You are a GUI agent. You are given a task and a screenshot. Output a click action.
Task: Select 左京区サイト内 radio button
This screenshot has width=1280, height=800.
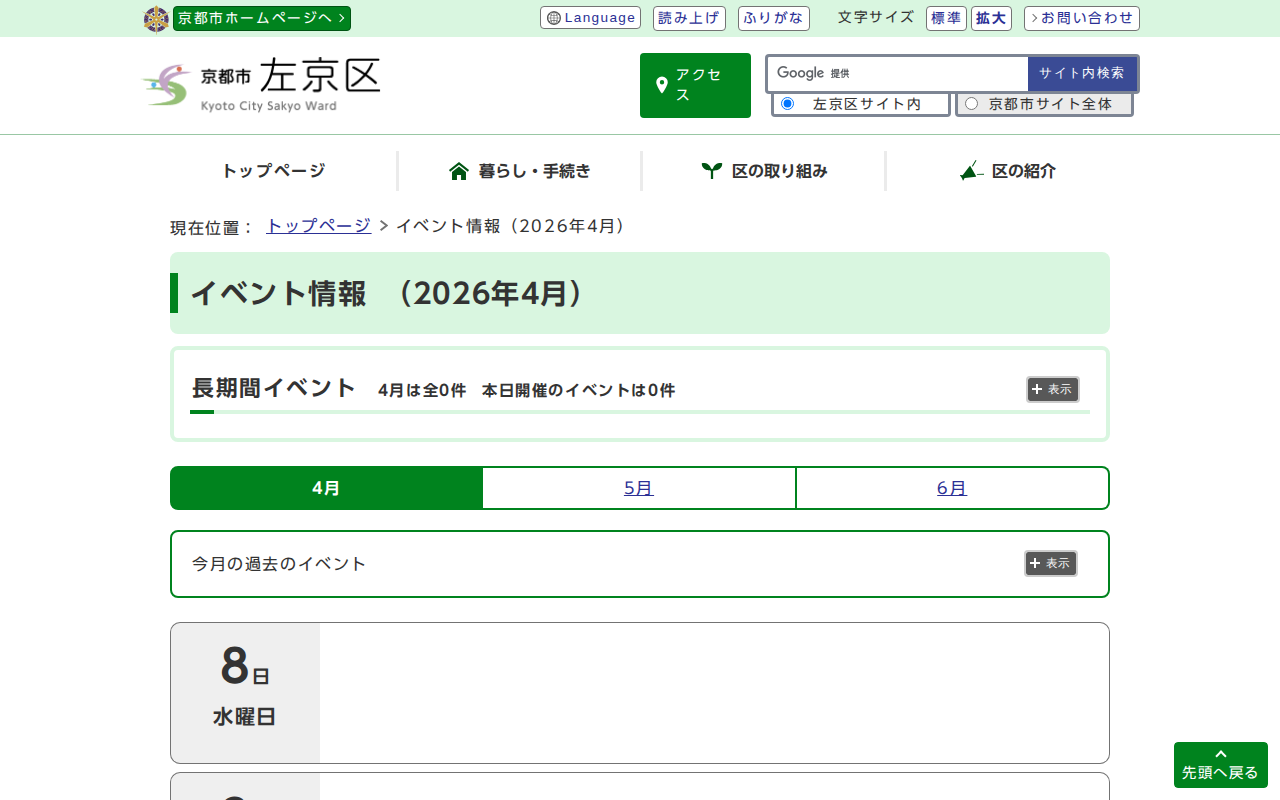tap(788, 104)
